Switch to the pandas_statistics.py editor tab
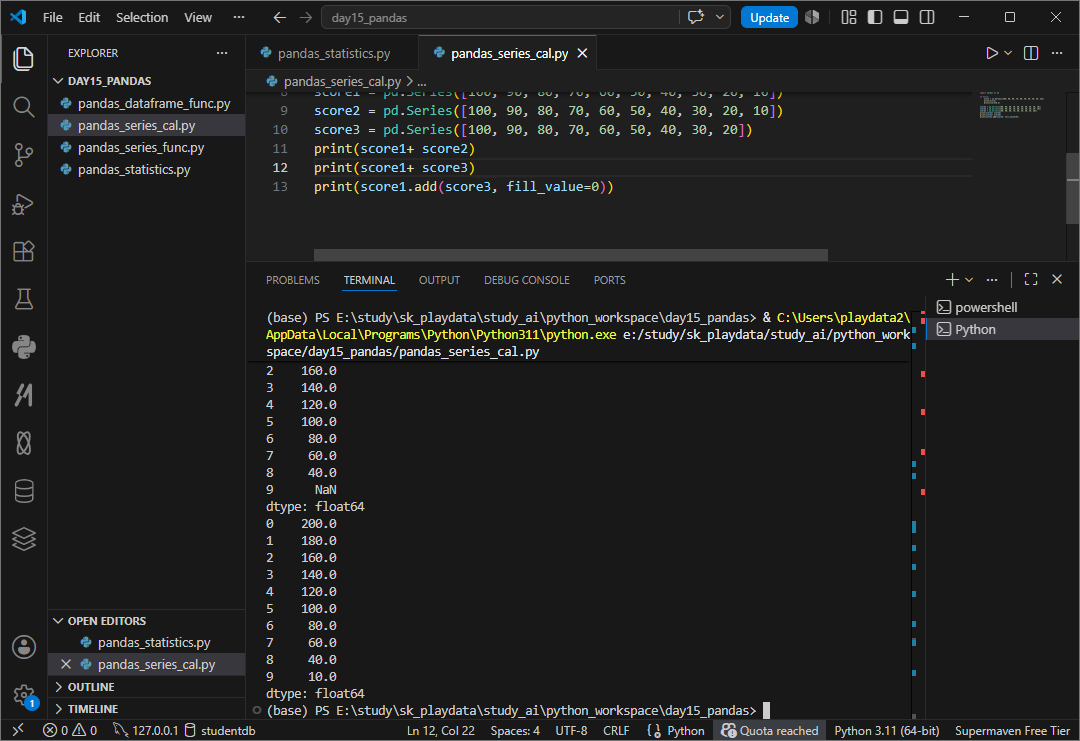Image resolution: width=1080 pixels, height=741 pixels. [x=332, y=53]
